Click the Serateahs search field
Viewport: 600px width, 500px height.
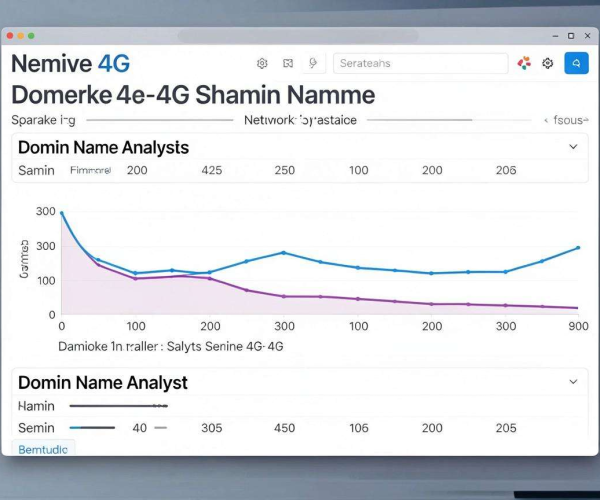coord(421,63)
